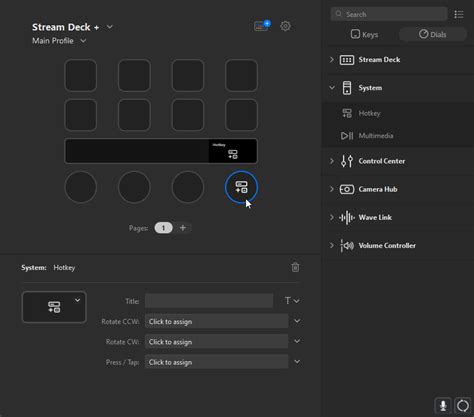This screenshot has height=417, width=474.
Task: Select the Hotkey action icon in list
Action: coord(347,113)
